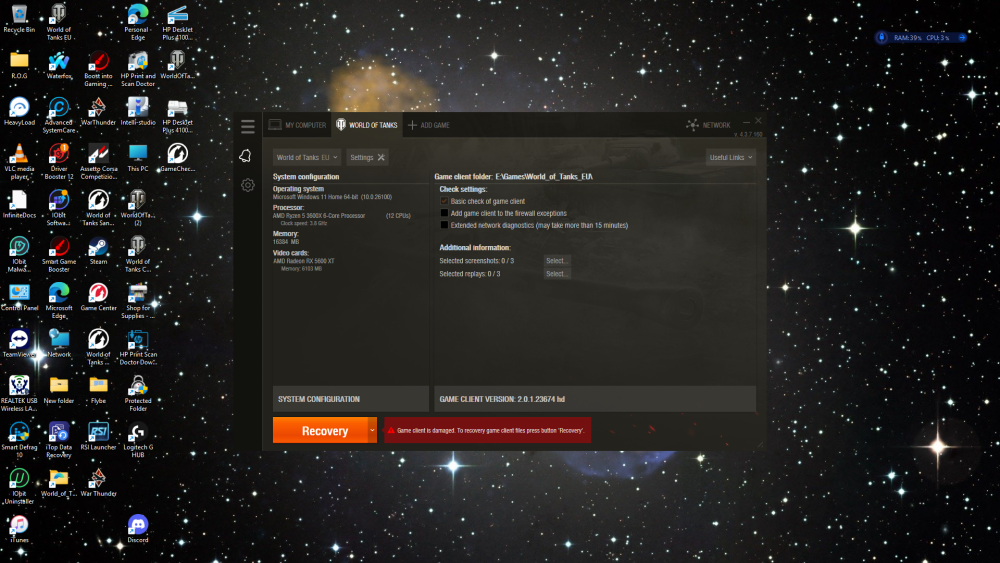Expand the Useful Links dropdown
Screen dimensions: 1000x563
(731, 157)
